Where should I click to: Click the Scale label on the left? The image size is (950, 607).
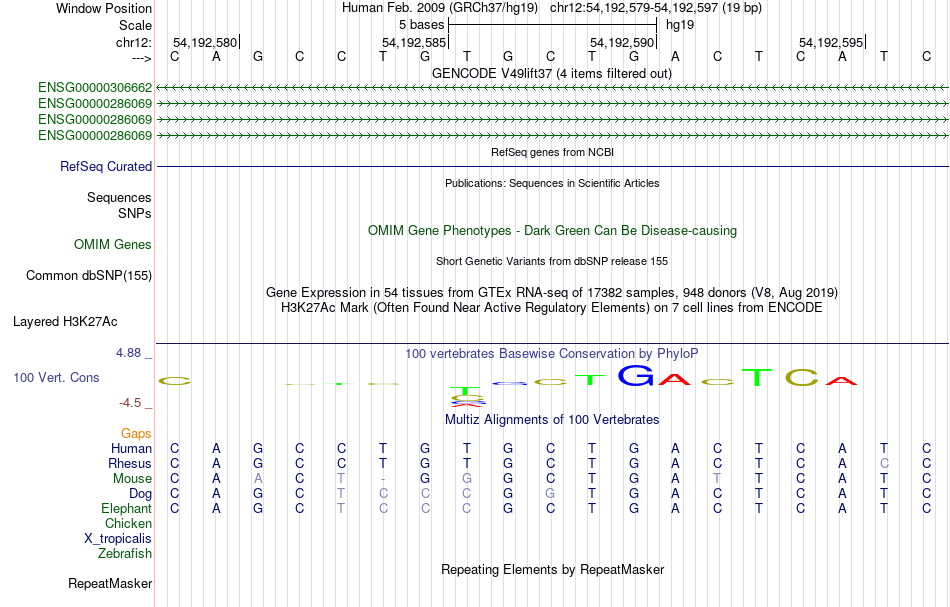coord(136,25)
